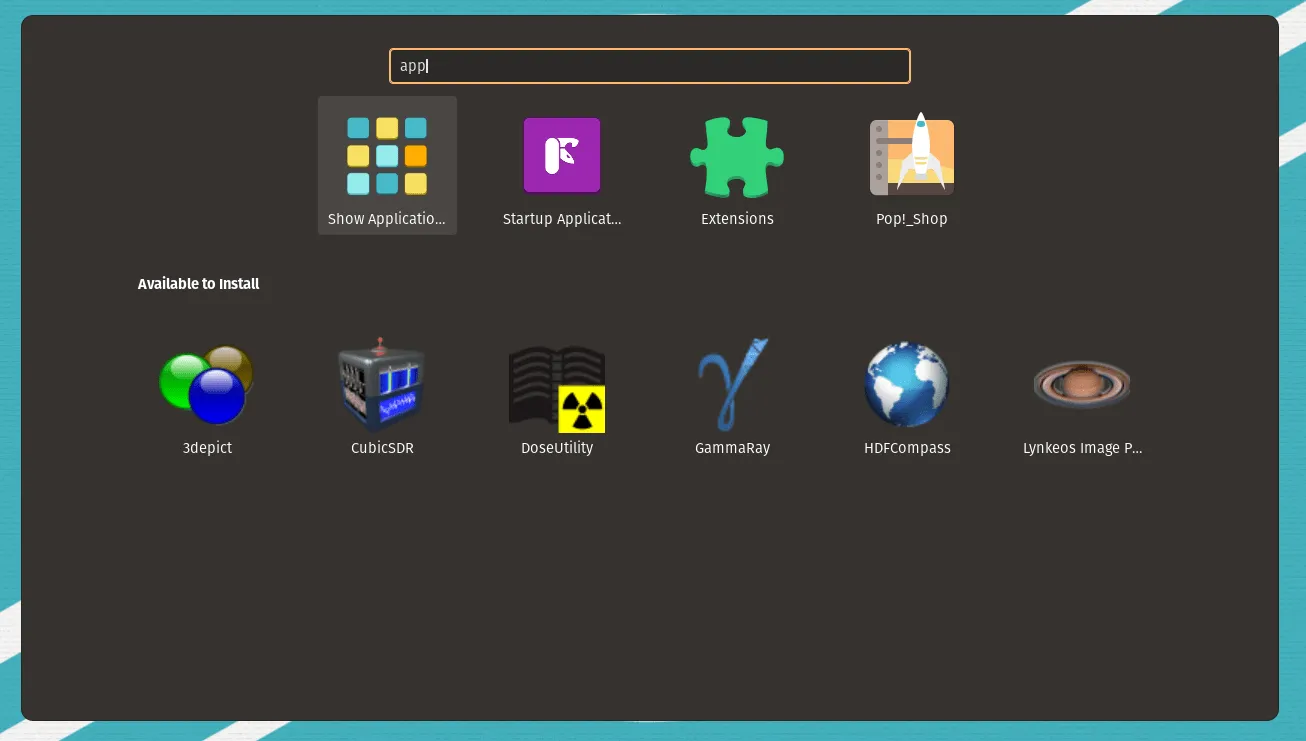Launch Startup Applications purple icon
The image size is (1306, 741).
coord(562,156)
